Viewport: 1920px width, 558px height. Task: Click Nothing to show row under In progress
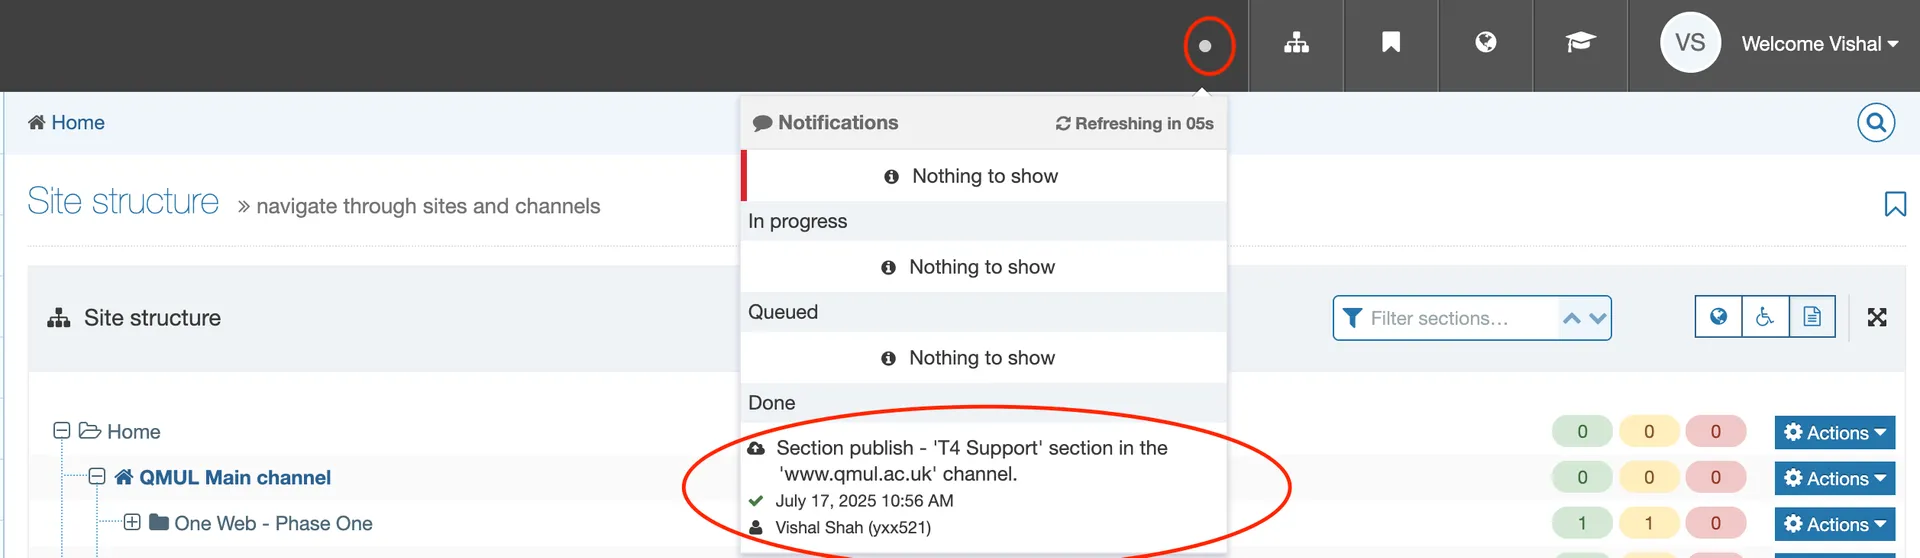tap(983, 267)
